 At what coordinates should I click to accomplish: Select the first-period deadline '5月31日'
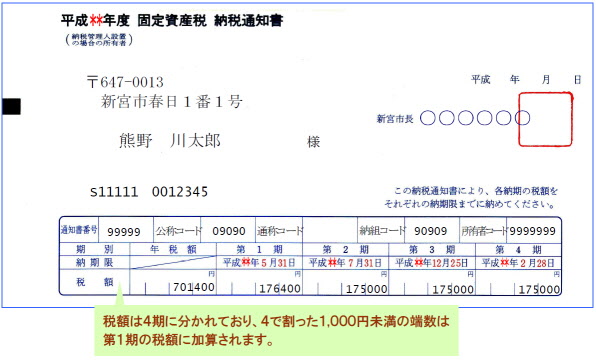(278, 263)
